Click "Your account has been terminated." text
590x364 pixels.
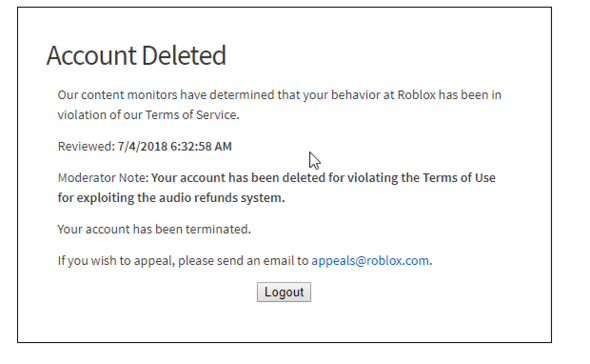coord(154,229)
